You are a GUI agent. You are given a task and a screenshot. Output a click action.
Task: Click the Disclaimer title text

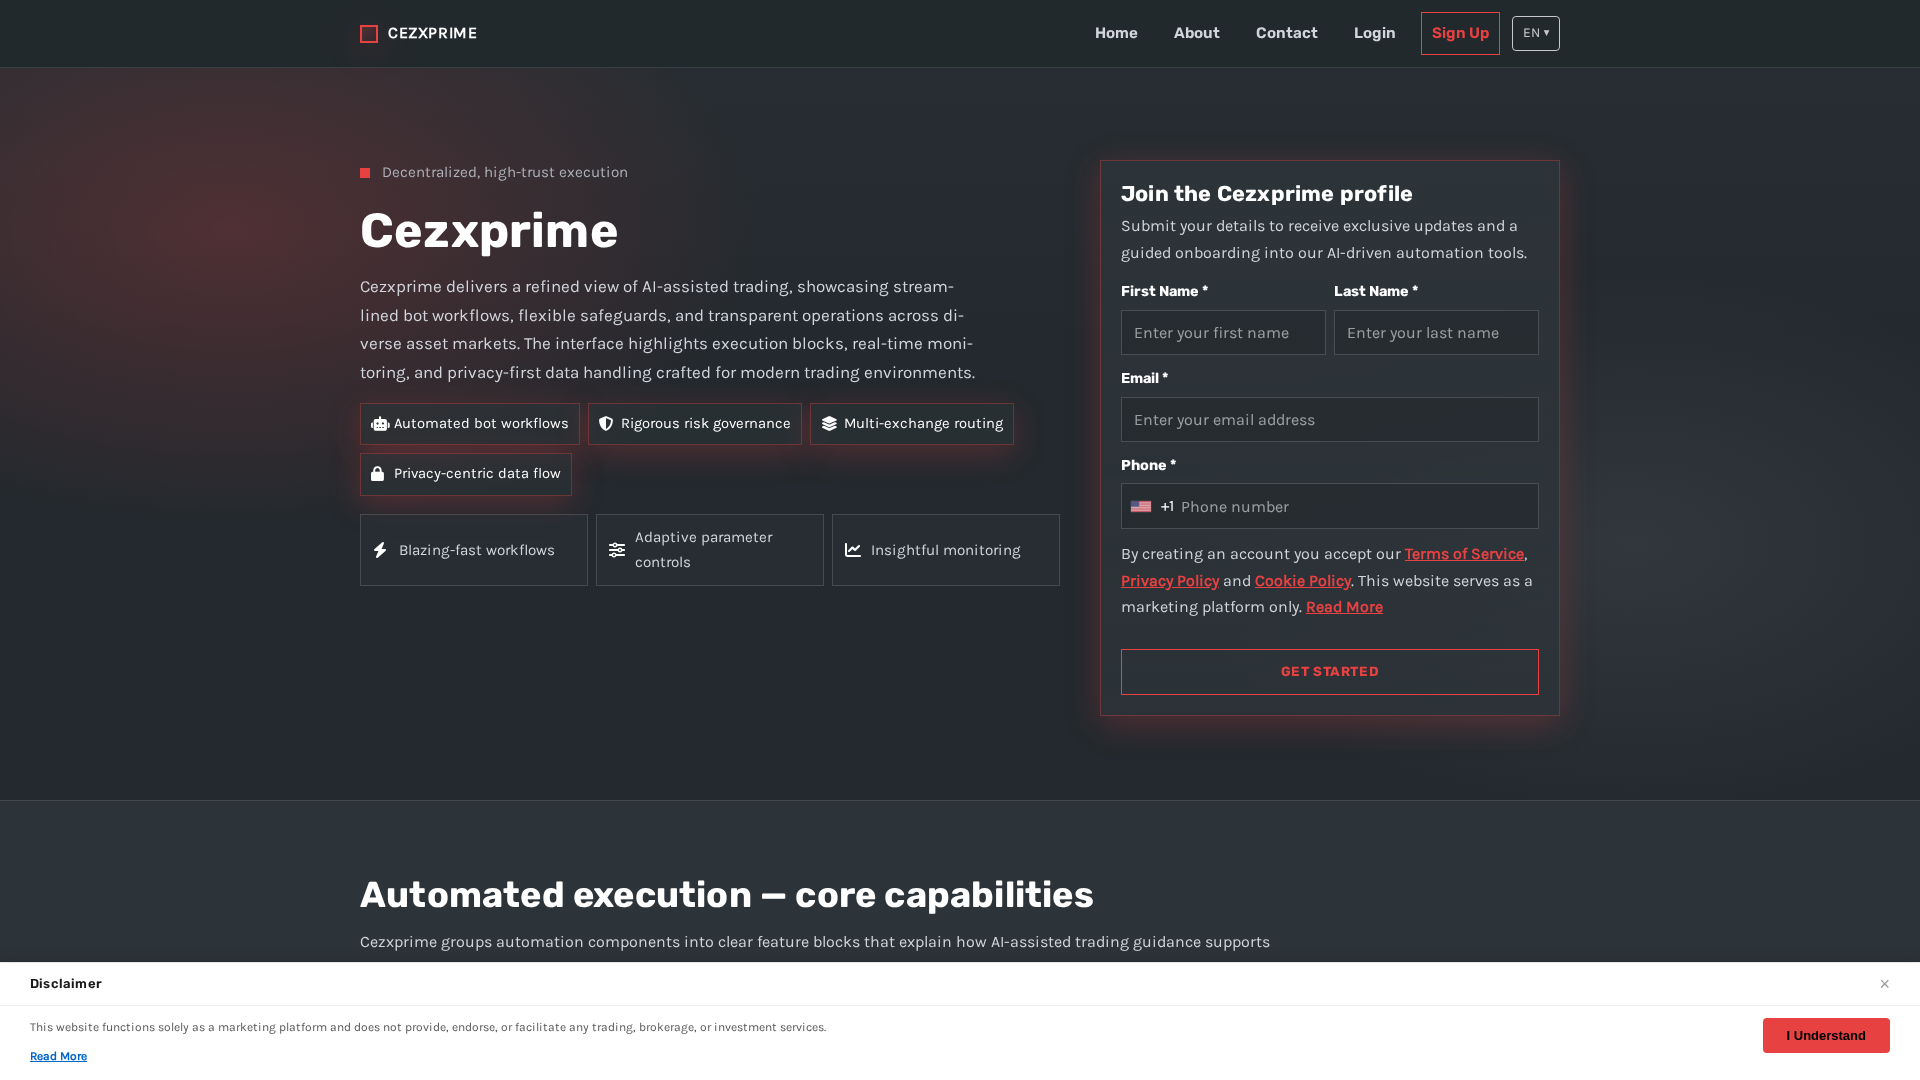pos(66,984)
